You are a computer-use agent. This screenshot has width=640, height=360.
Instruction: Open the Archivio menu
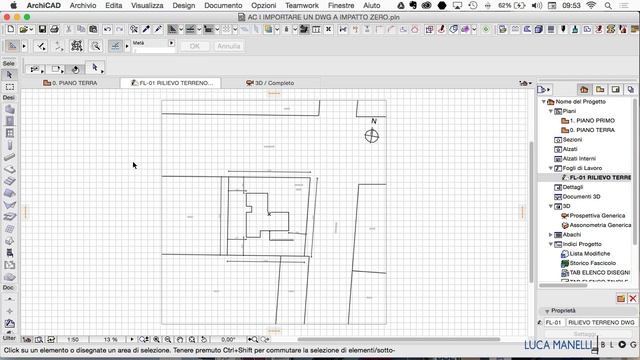pyautogui.click(x=83, y=6)
